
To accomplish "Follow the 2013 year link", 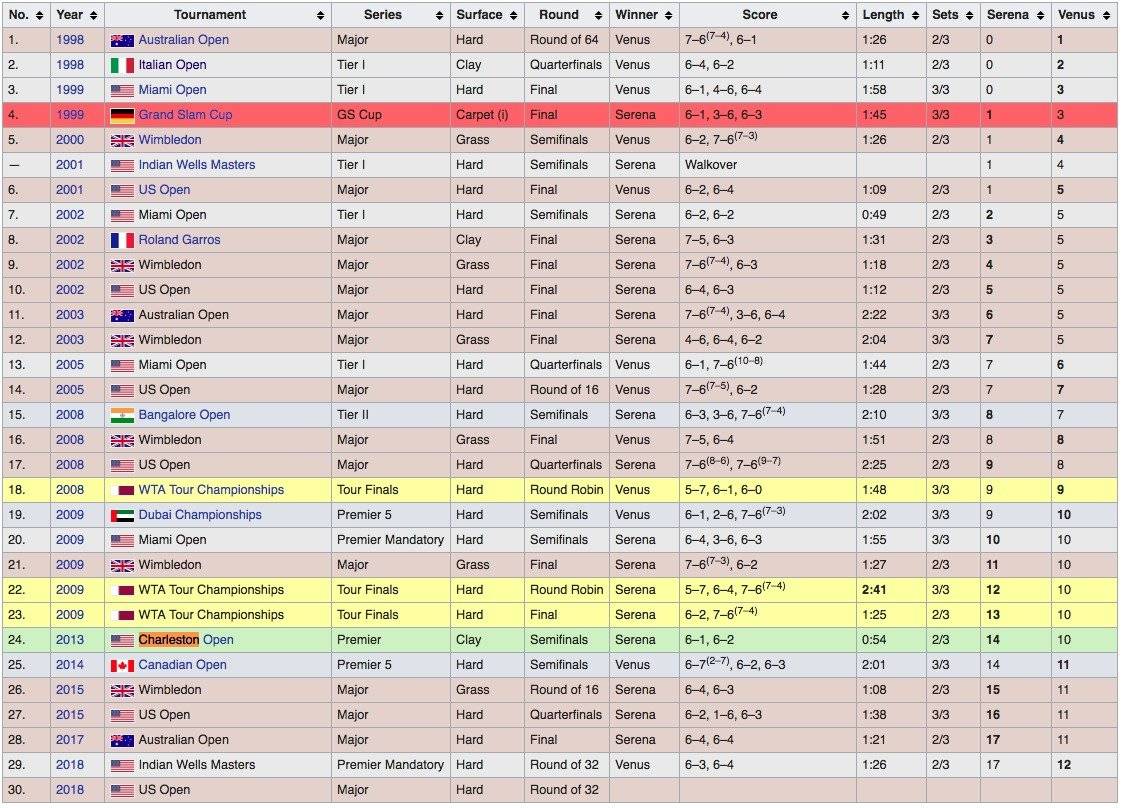I will tap(70, 640).
